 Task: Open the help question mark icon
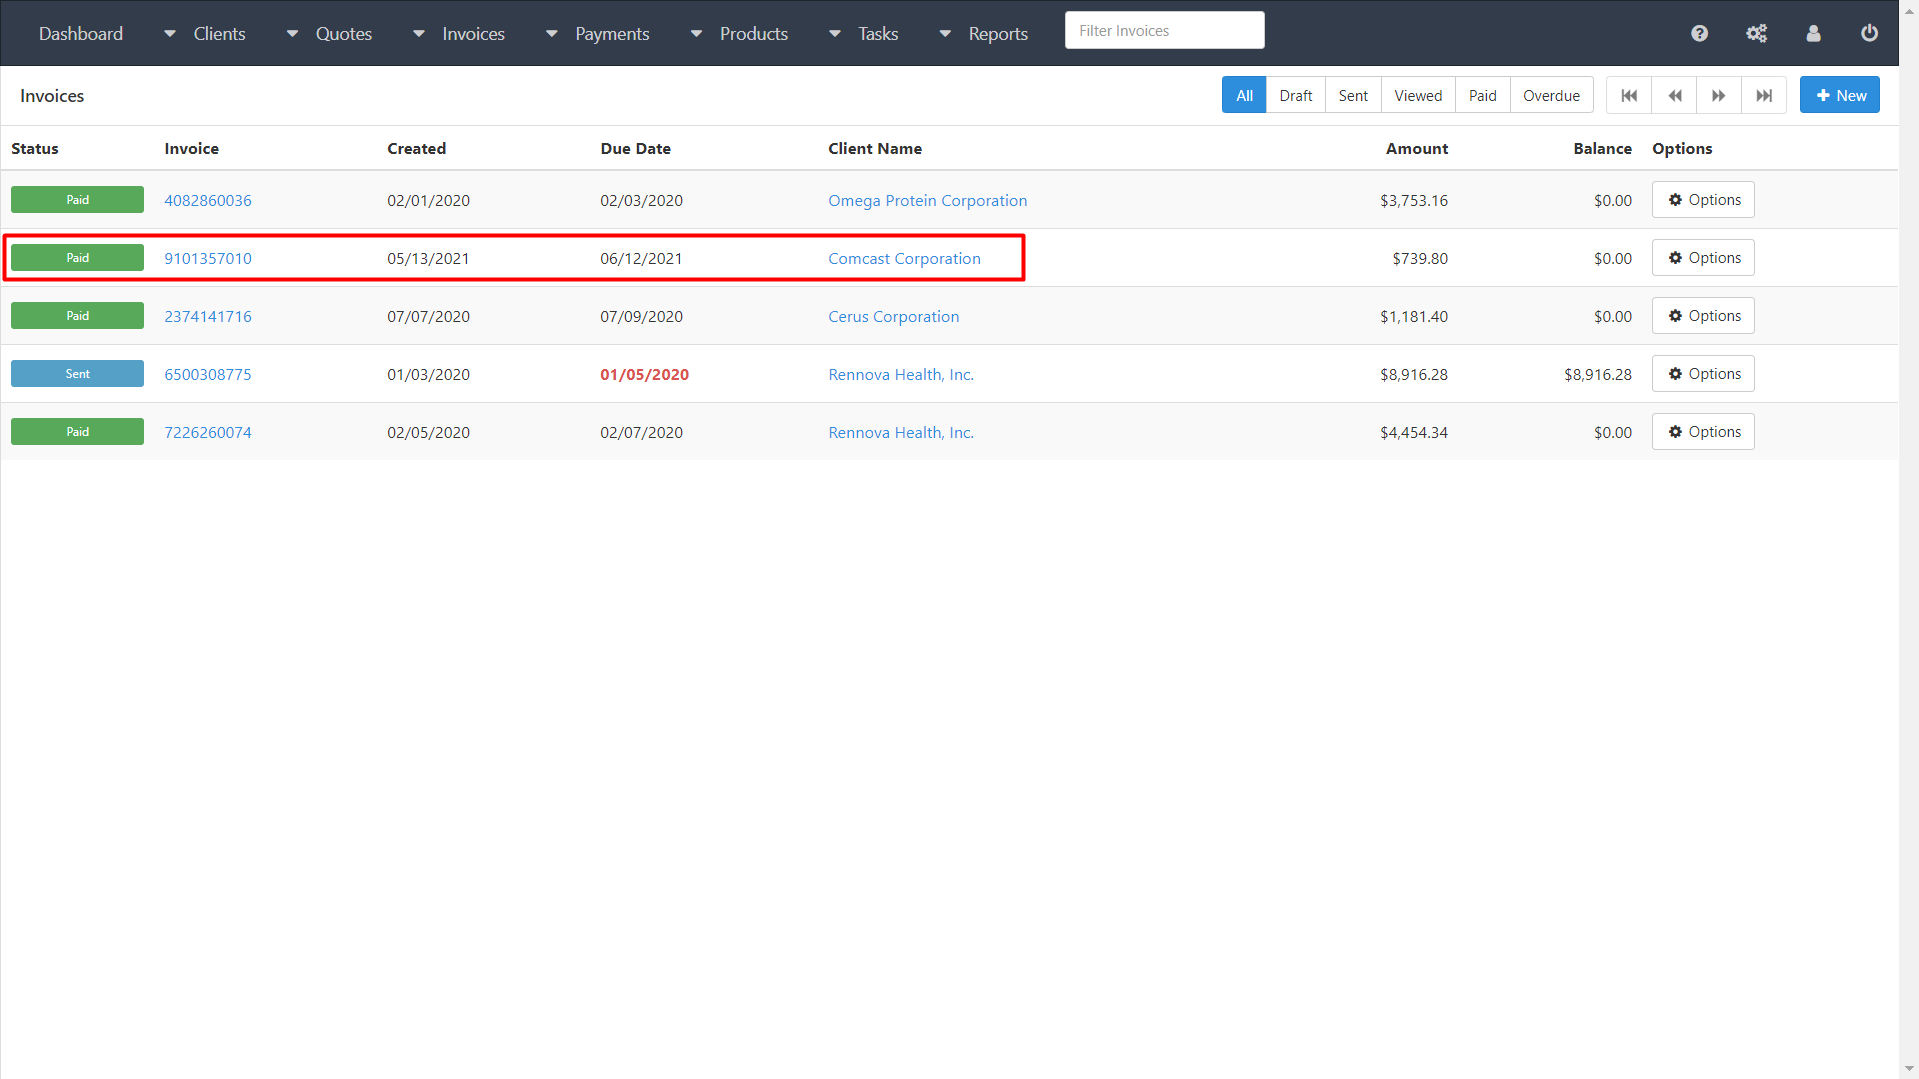click(x=1699, y=33)
